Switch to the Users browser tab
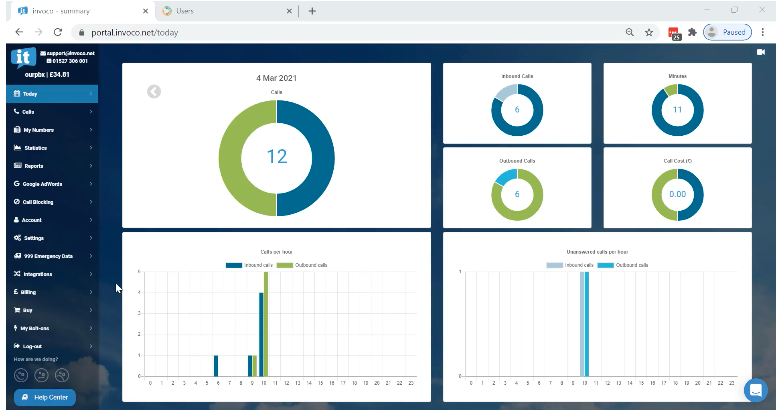Screen dimensions: 776x410 [227, 11]
